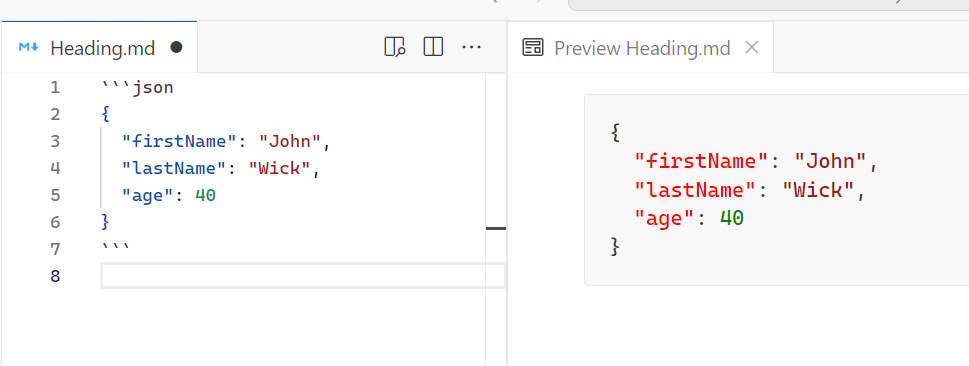Click line number 8 in the gutter
The image size is (969, 366).
[56, 276]
